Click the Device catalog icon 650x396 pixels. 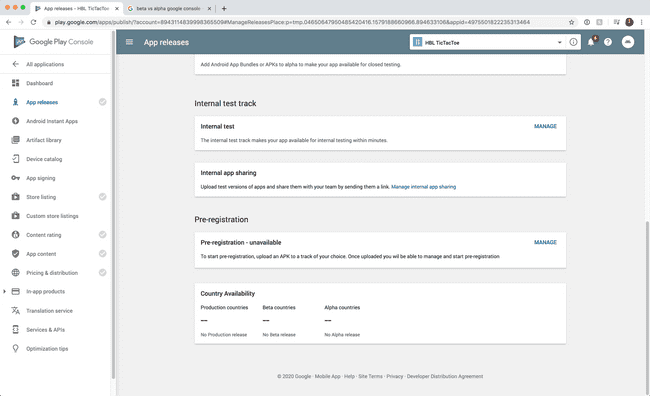click(x=16, y=159)
